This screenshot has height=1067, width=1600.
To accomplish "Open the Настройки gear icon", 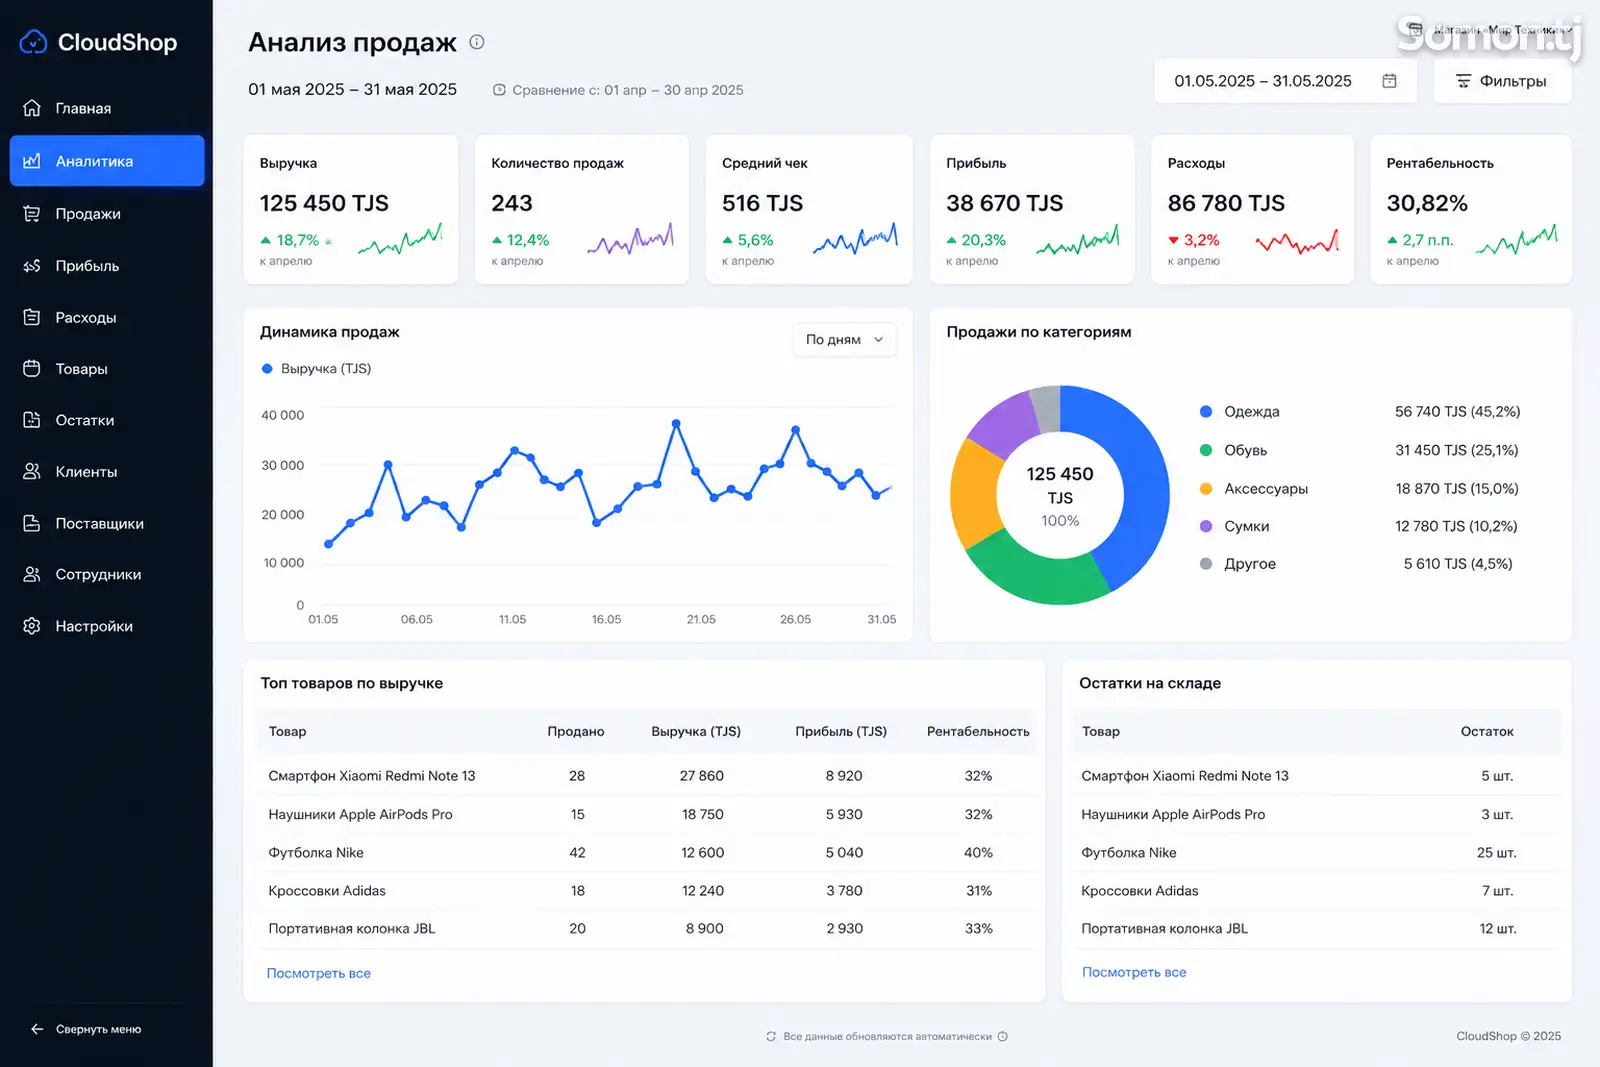I will (32, 626).
